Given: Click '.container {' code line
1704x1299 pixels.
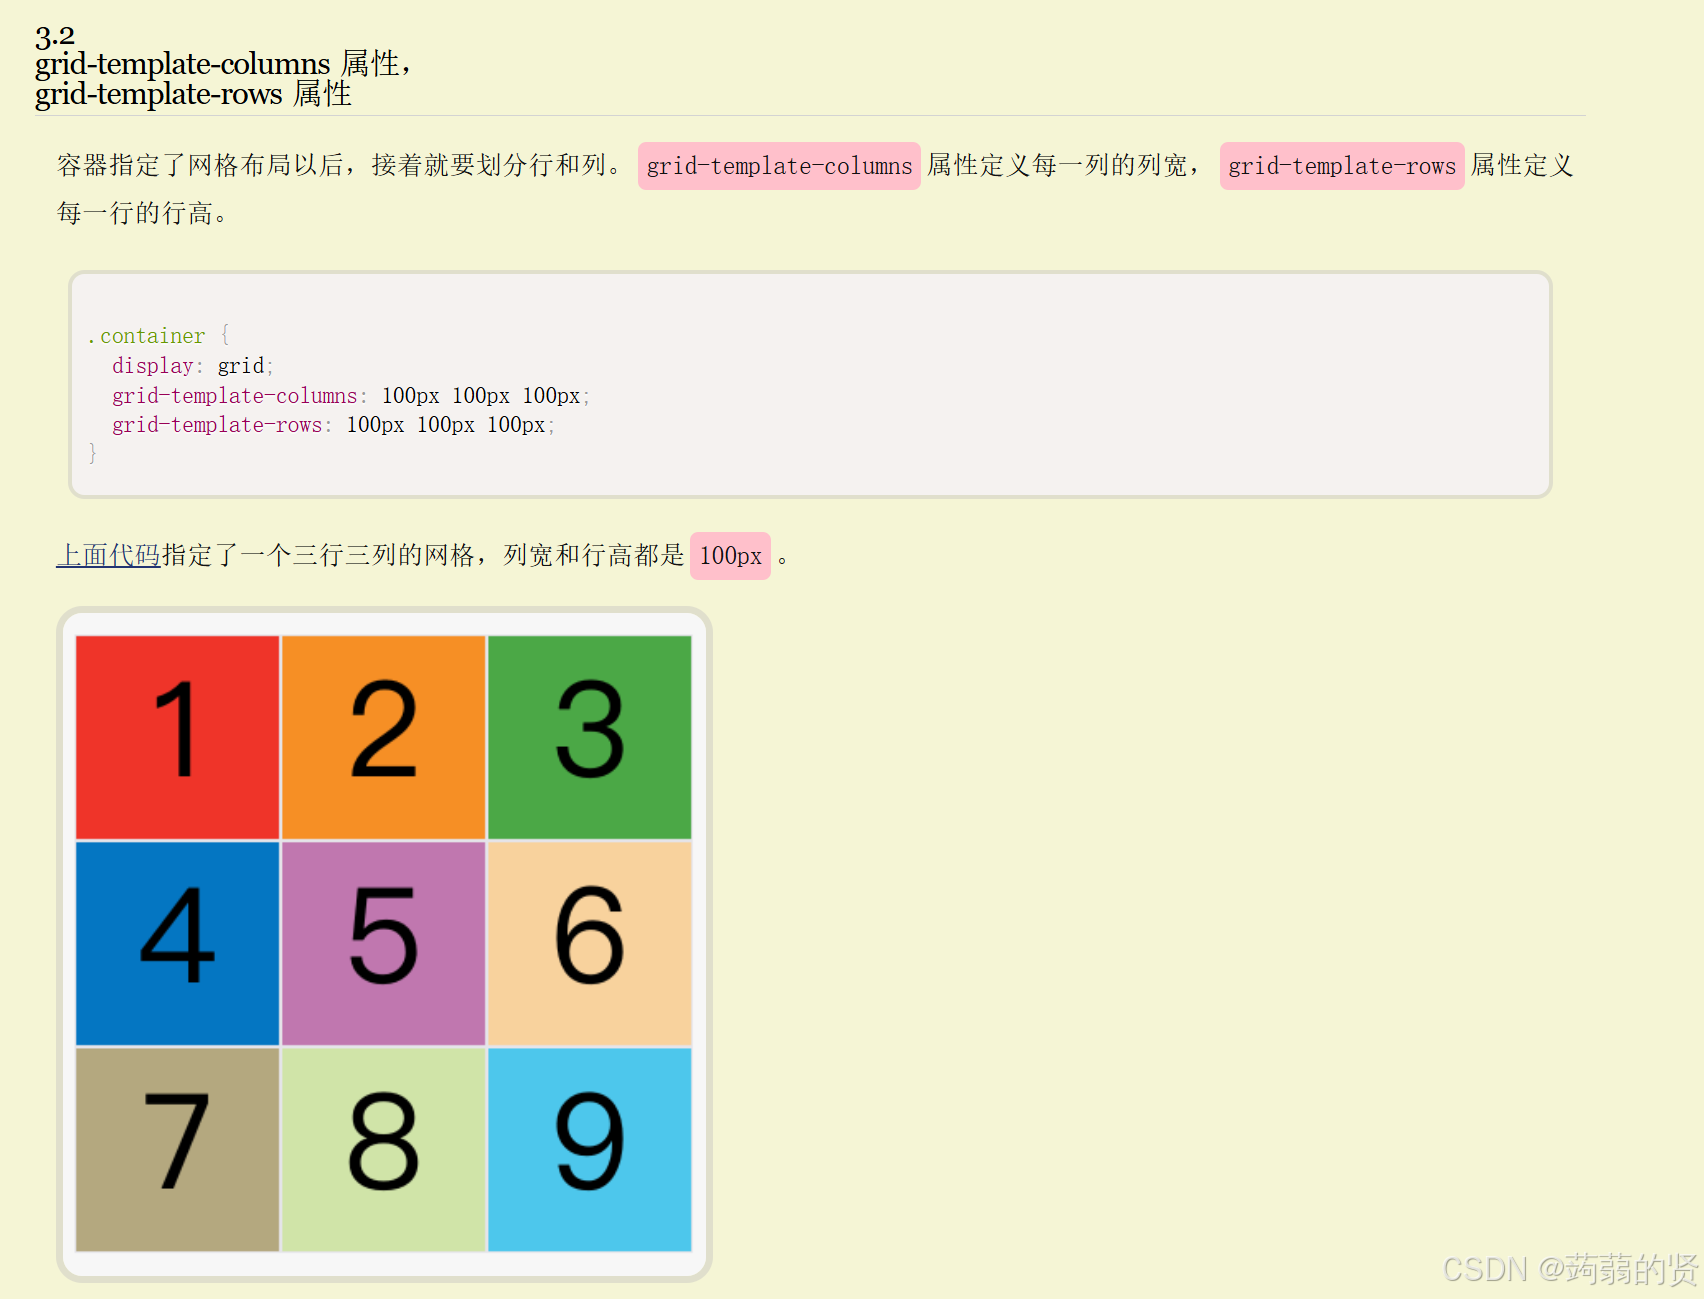Looking at the screenshot, I should tap(159, 336).
